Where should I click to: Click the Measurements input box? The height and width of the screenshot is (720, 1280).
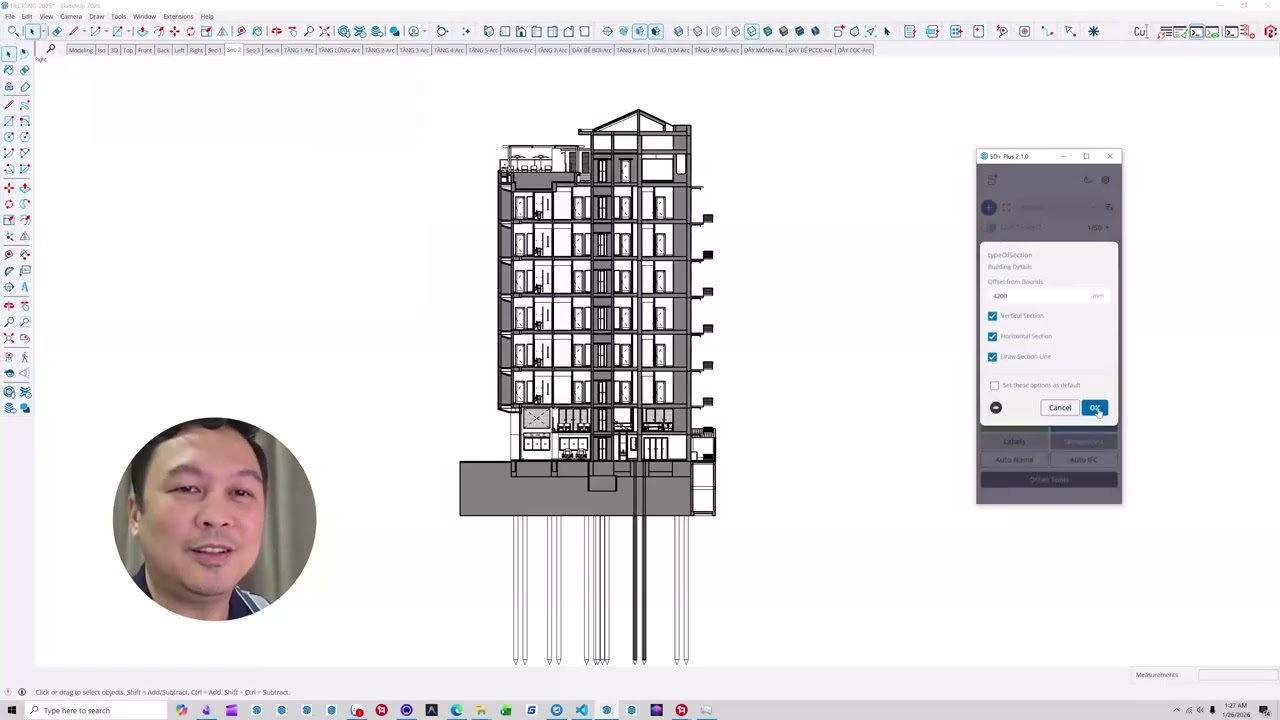(x=1237, y=675)
